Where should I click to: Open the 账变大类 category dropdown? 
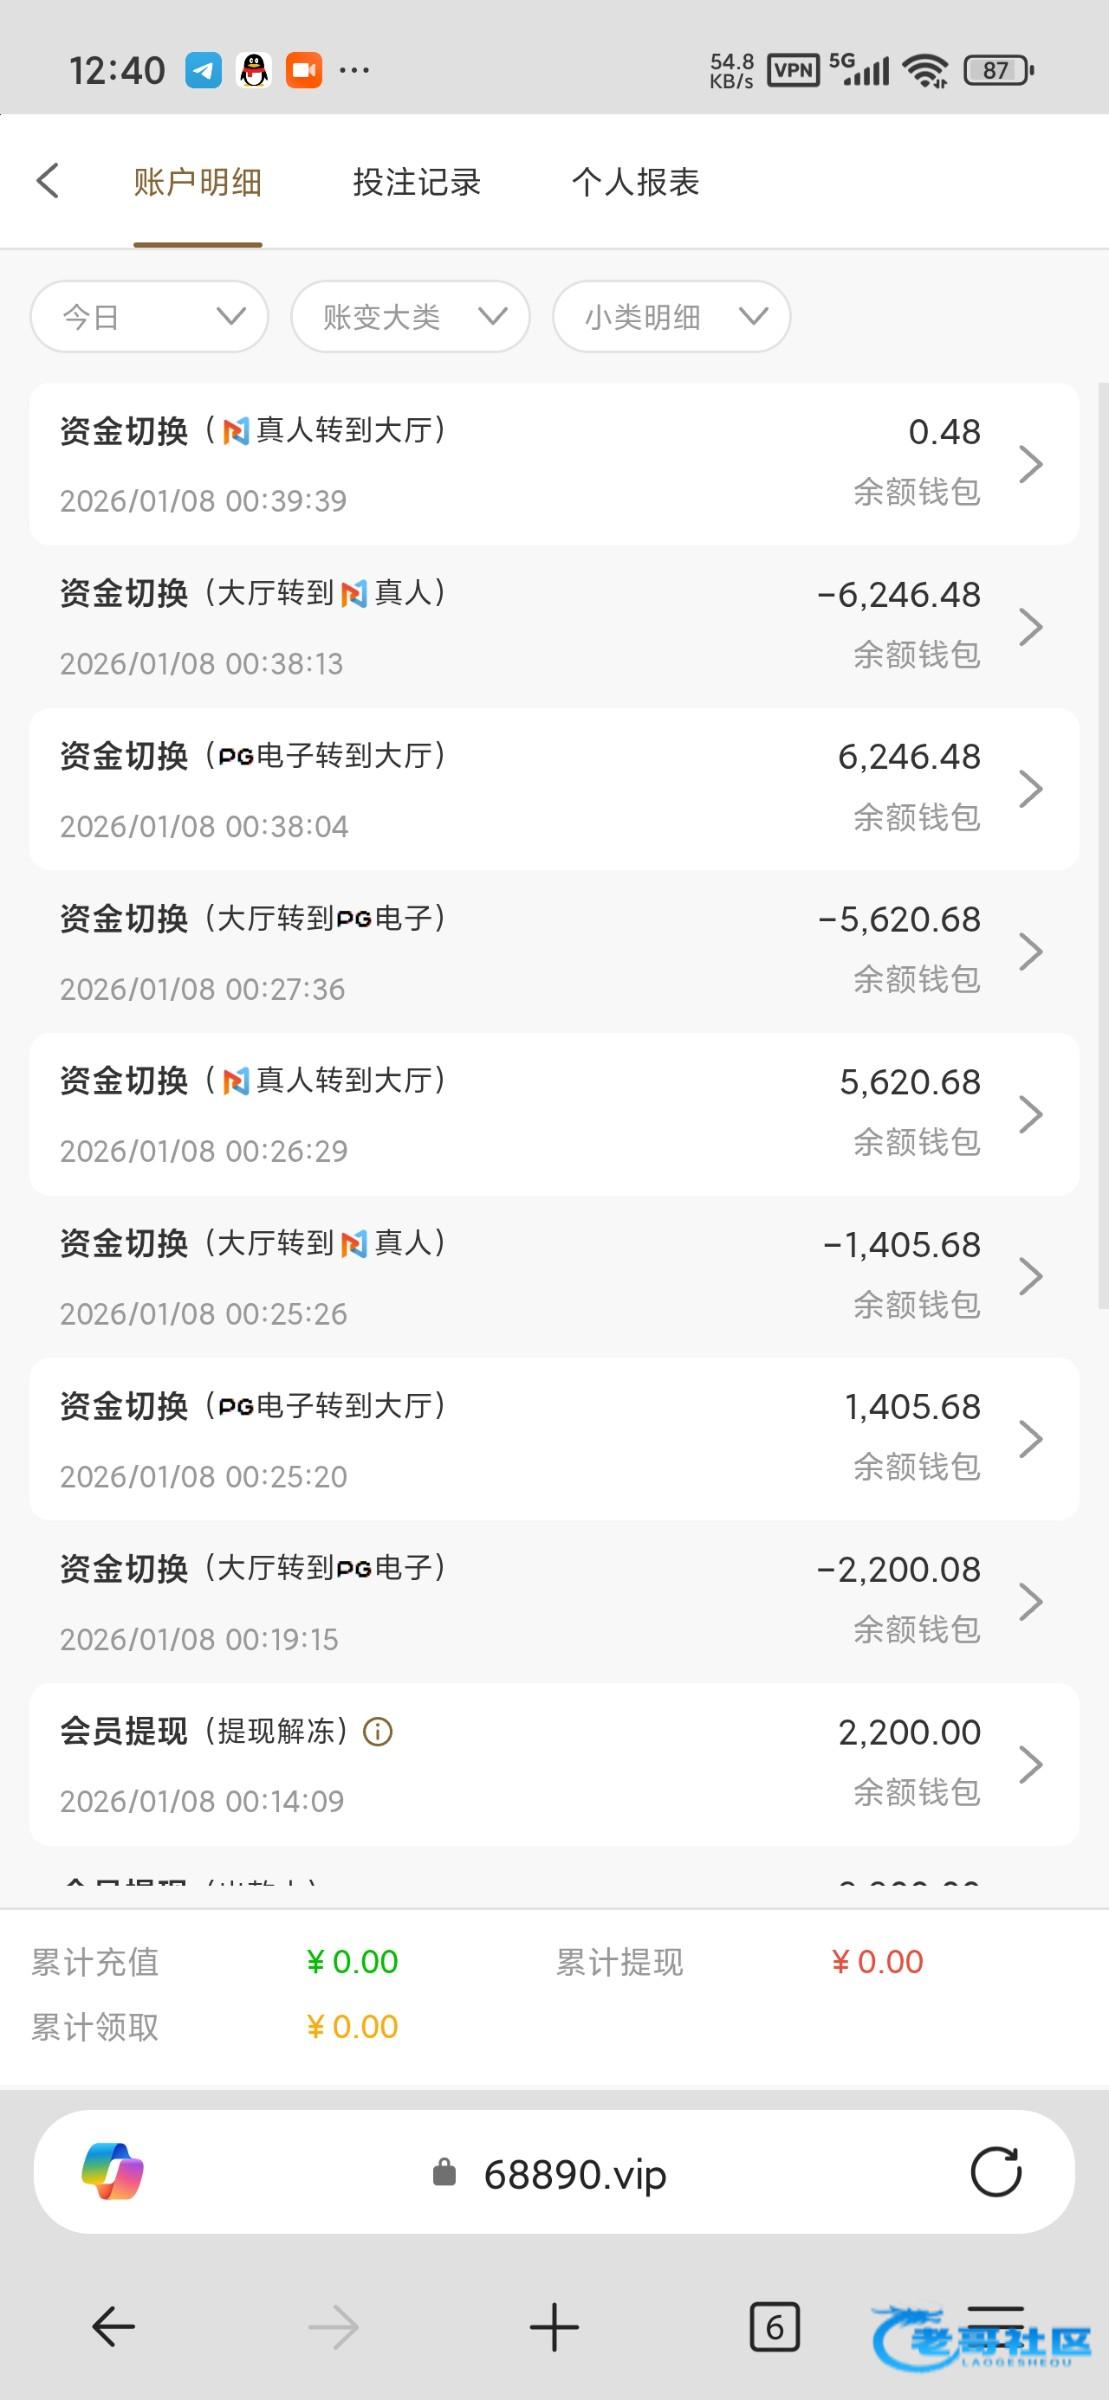click(410, 317)
